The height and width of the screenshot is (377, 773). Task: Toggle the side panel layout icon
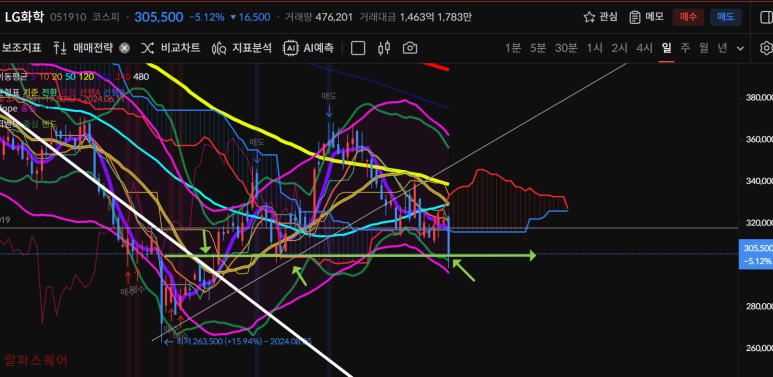[766, 17]
